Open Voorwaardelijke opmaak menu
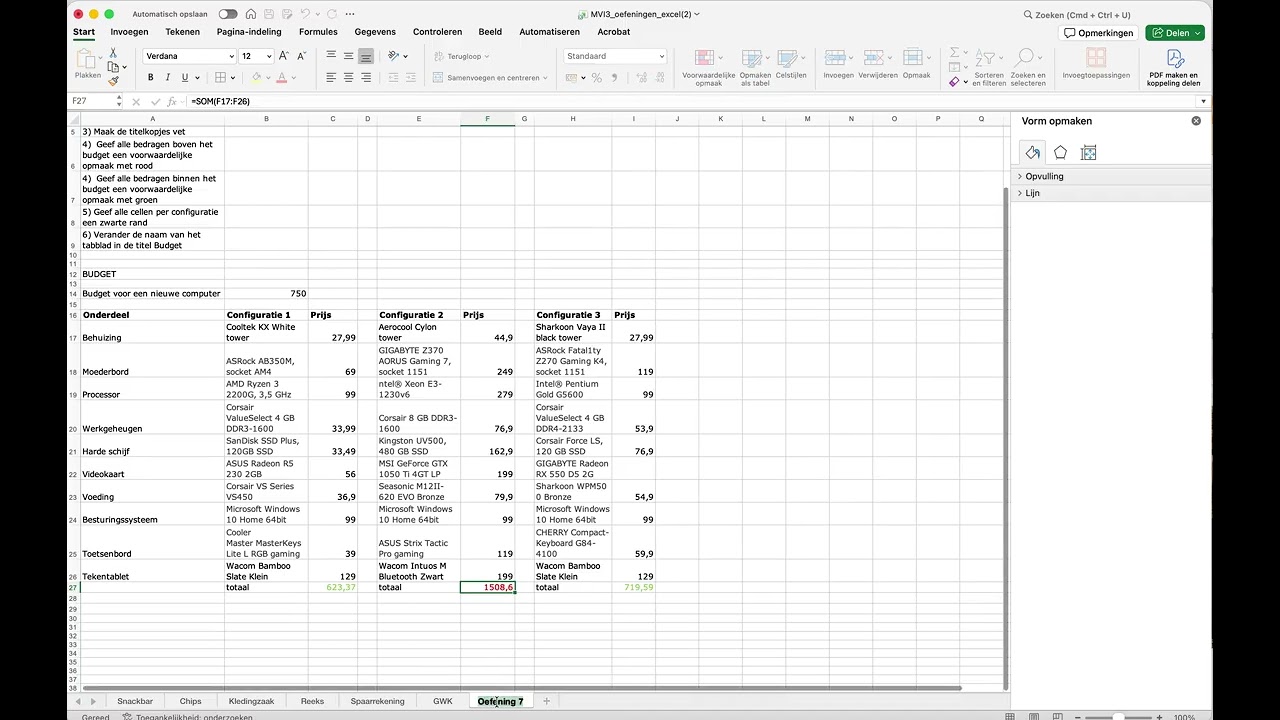The image size is (1280, 720). pyautogui.click(x=708, y=67)
